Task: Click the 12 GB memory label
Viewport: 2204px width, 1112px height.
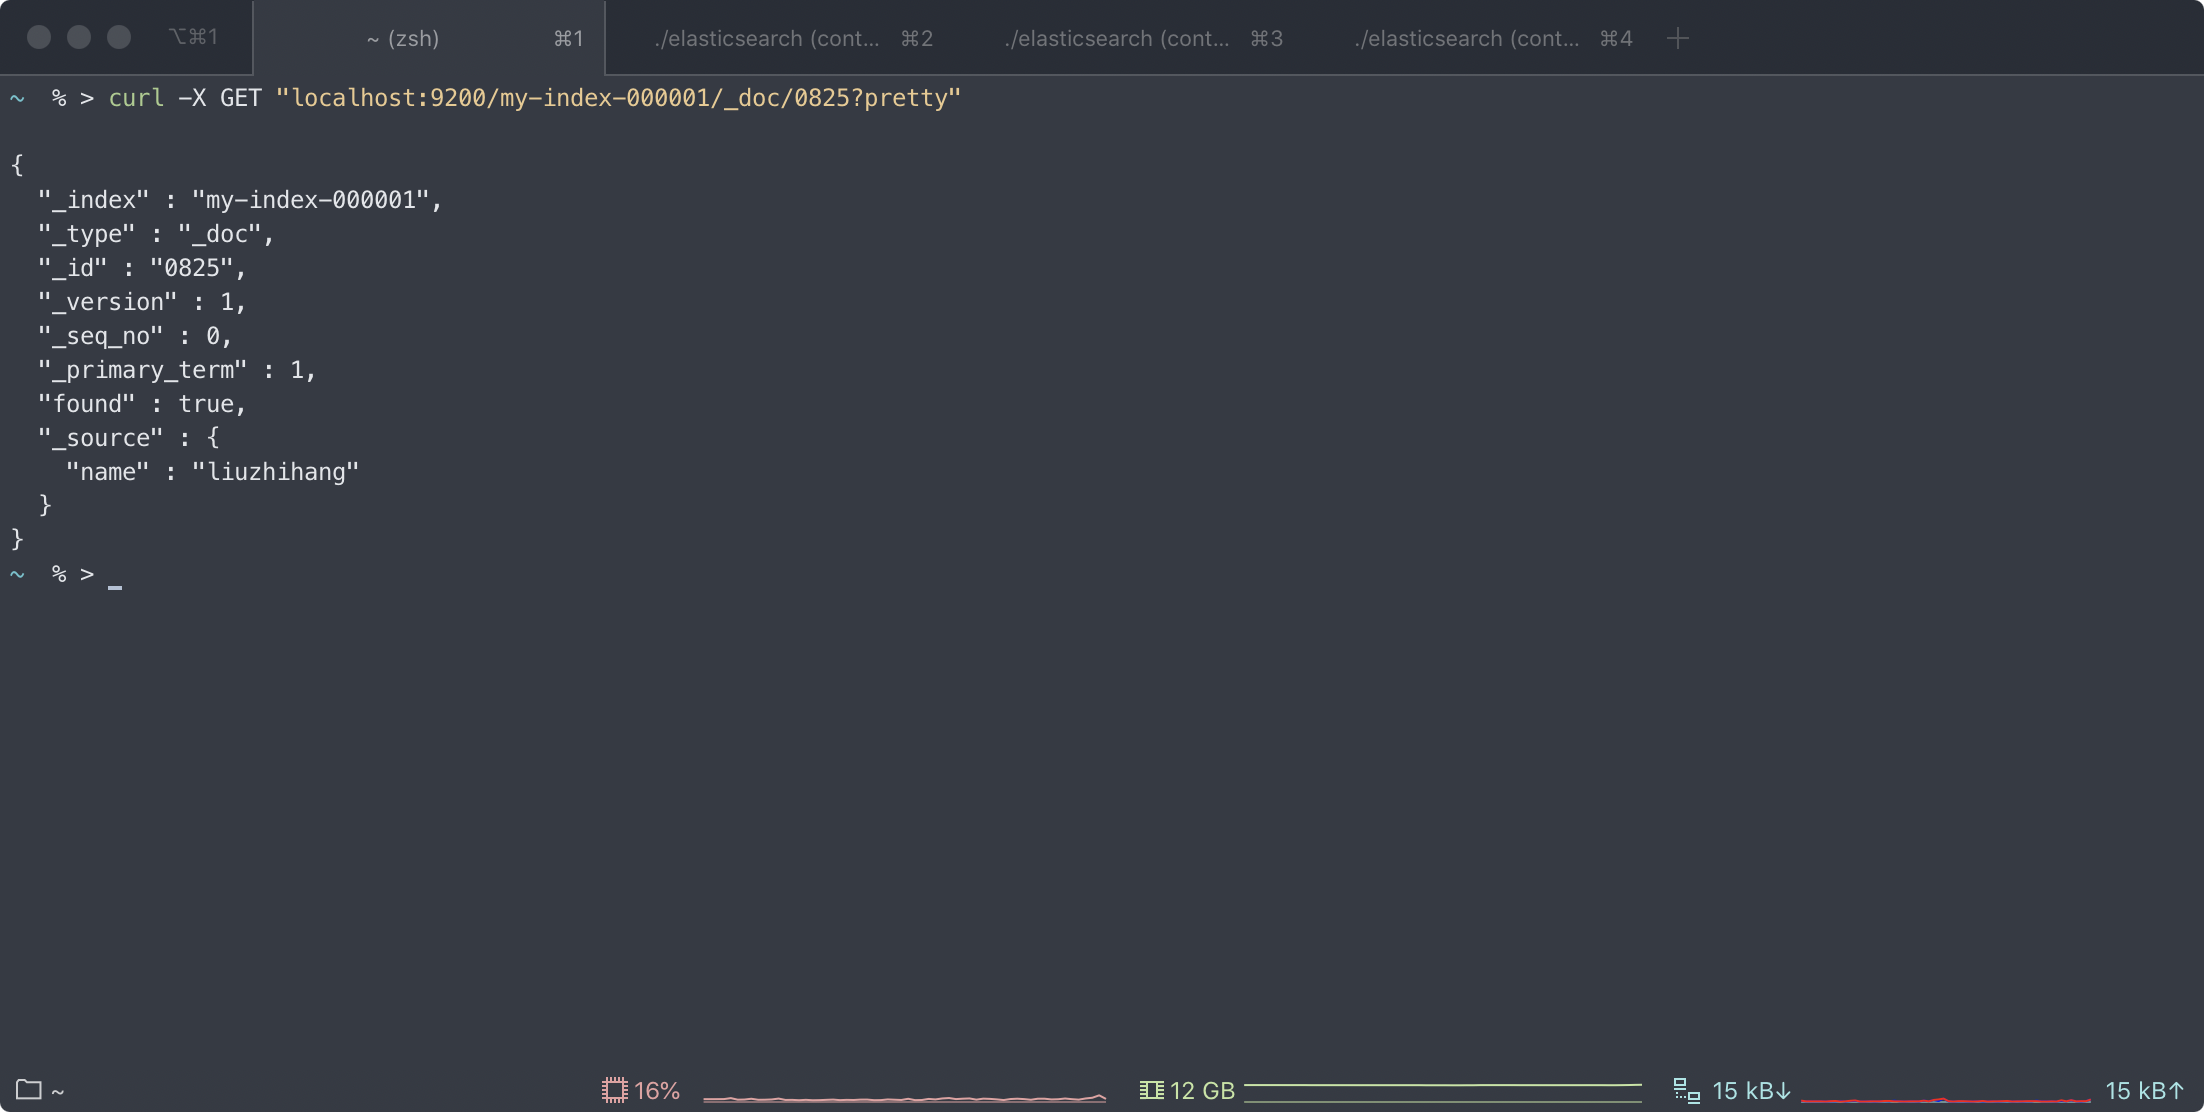Action: click(1202, 1090)
